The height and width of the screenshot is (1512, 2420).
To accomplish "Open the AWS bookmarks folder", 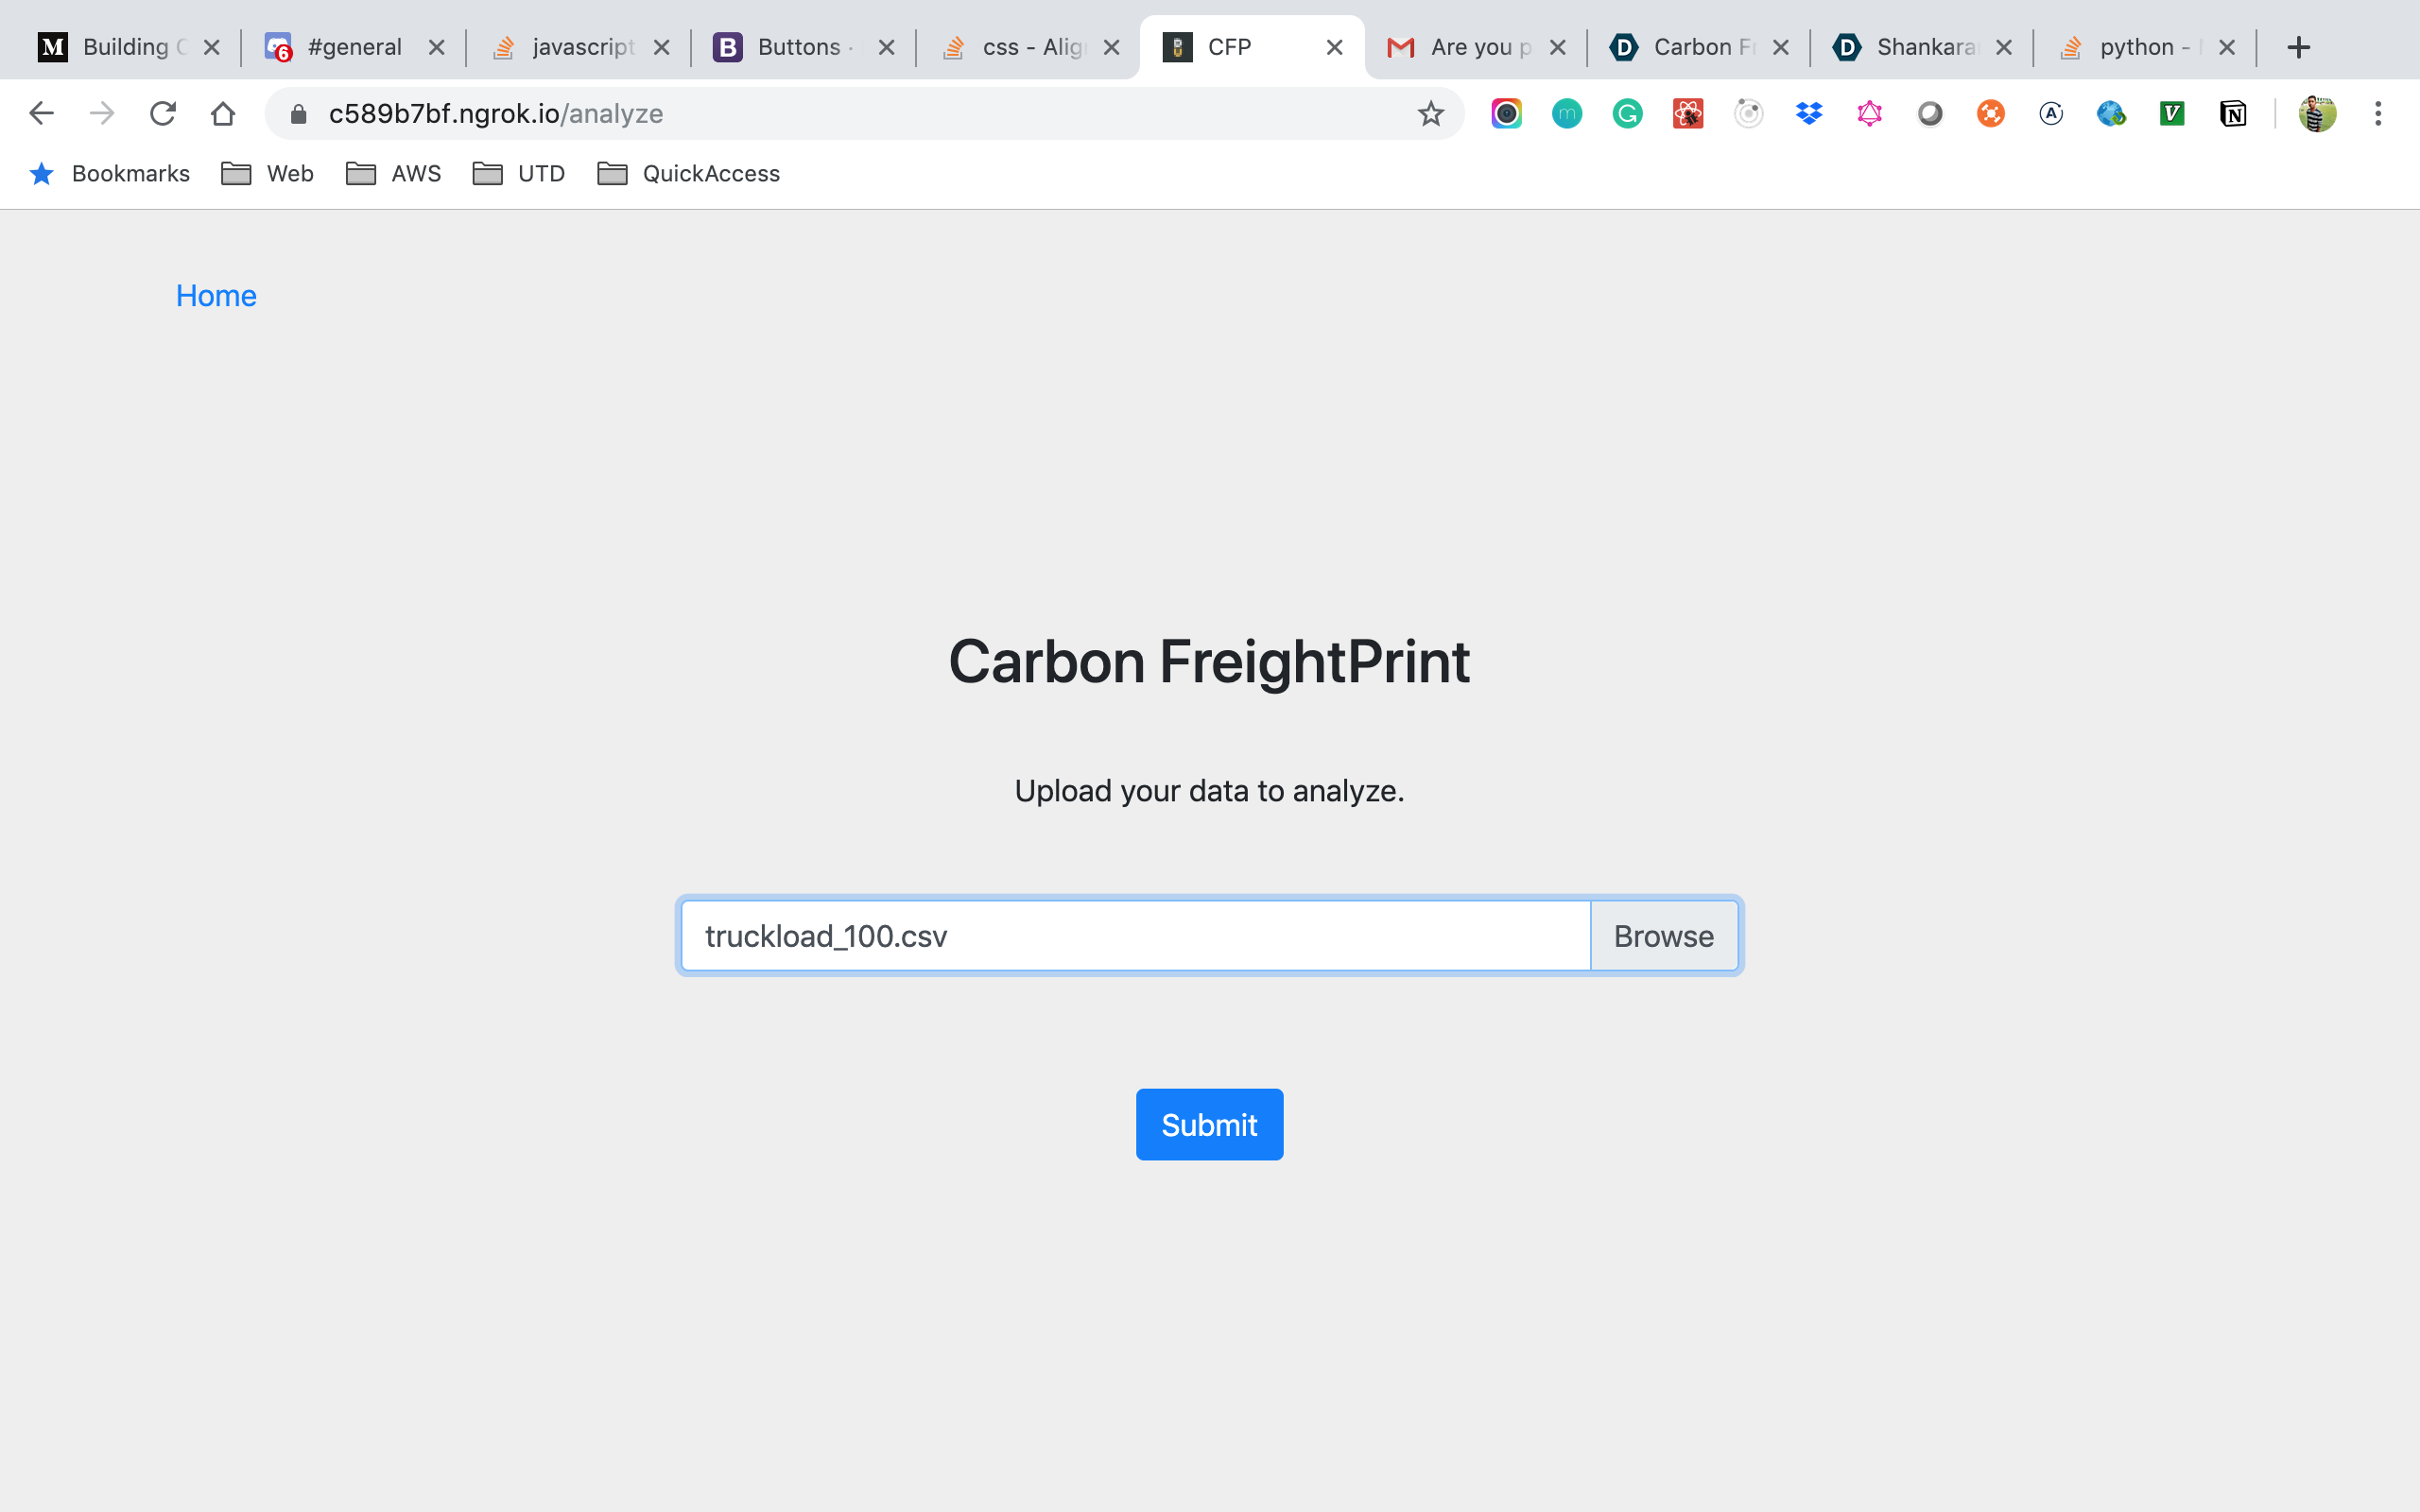I will (x=394, y=174).
